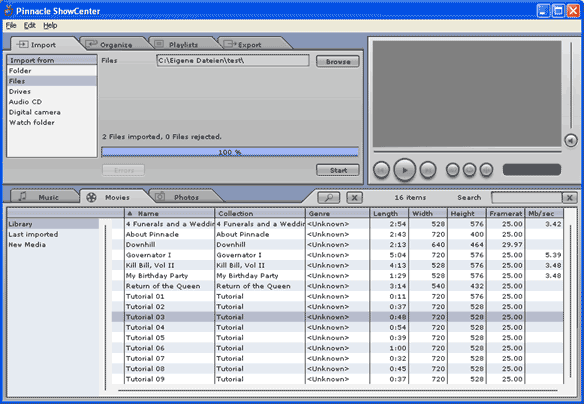
Task: Click inside the Search input field
Action: pyautogui.click(x=526, y=198)
